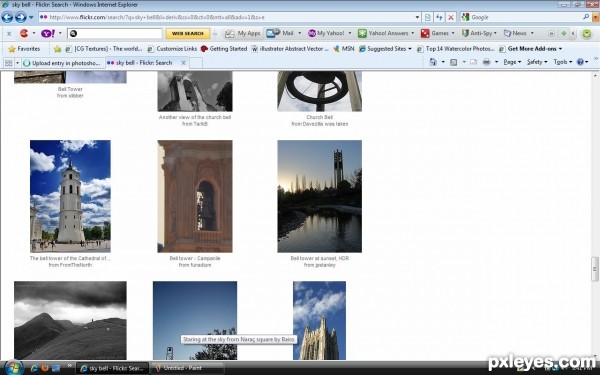Open the address bar dropdown arrow
Image resolution: width=600 pixels, height=375 pixels.
[417, 17]
